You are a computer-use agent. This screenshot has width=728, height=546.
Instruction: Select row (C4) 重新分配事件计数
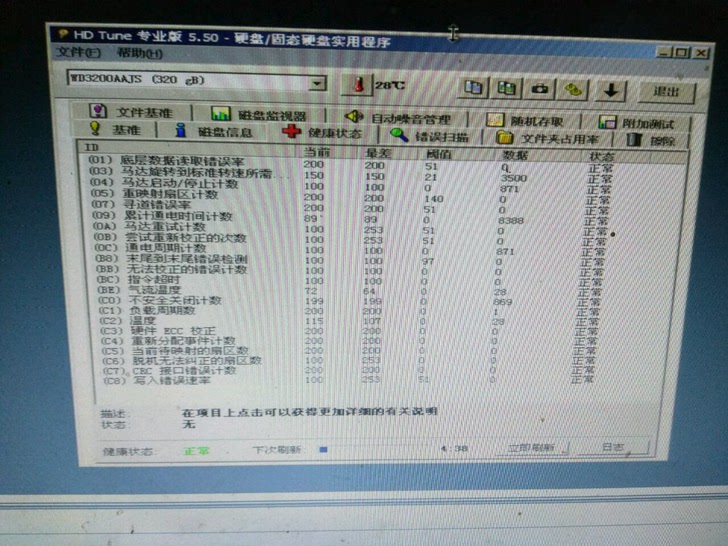click(383, 341)
